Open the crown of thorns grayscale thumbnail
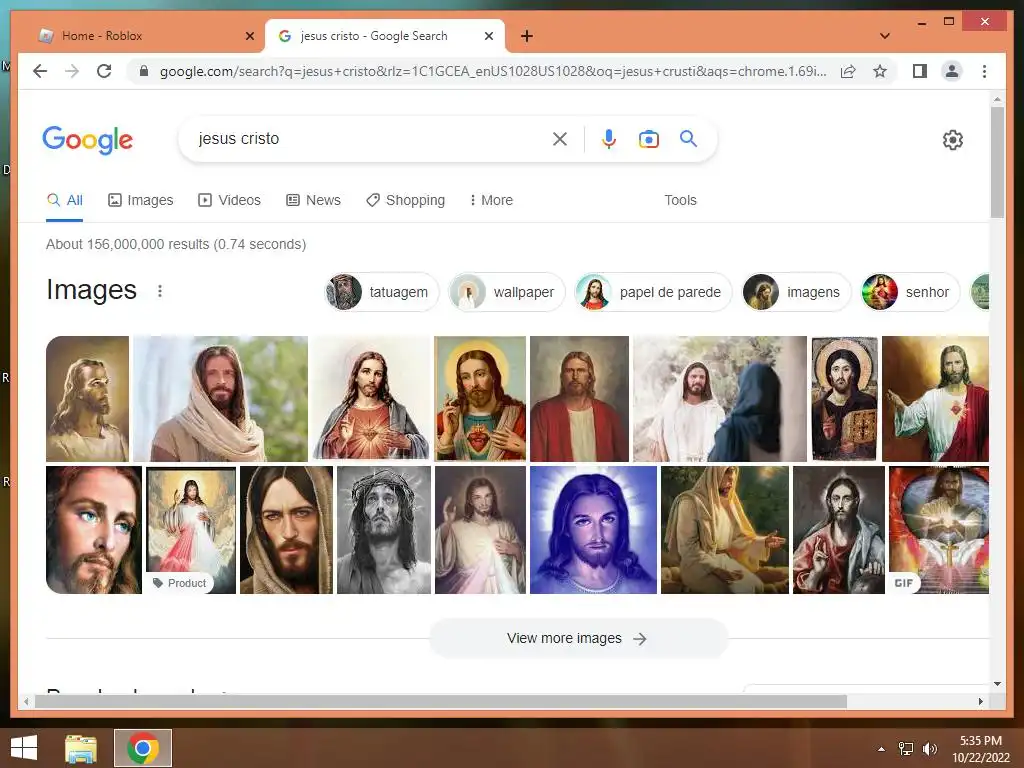The image size is (1024, 768). click(384, 530)
